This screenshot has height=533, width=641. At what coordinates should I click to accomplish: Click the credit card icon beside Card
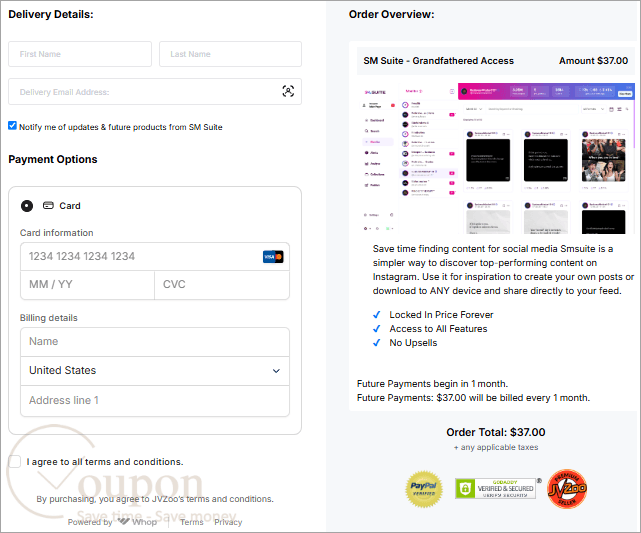pos(48,205)
